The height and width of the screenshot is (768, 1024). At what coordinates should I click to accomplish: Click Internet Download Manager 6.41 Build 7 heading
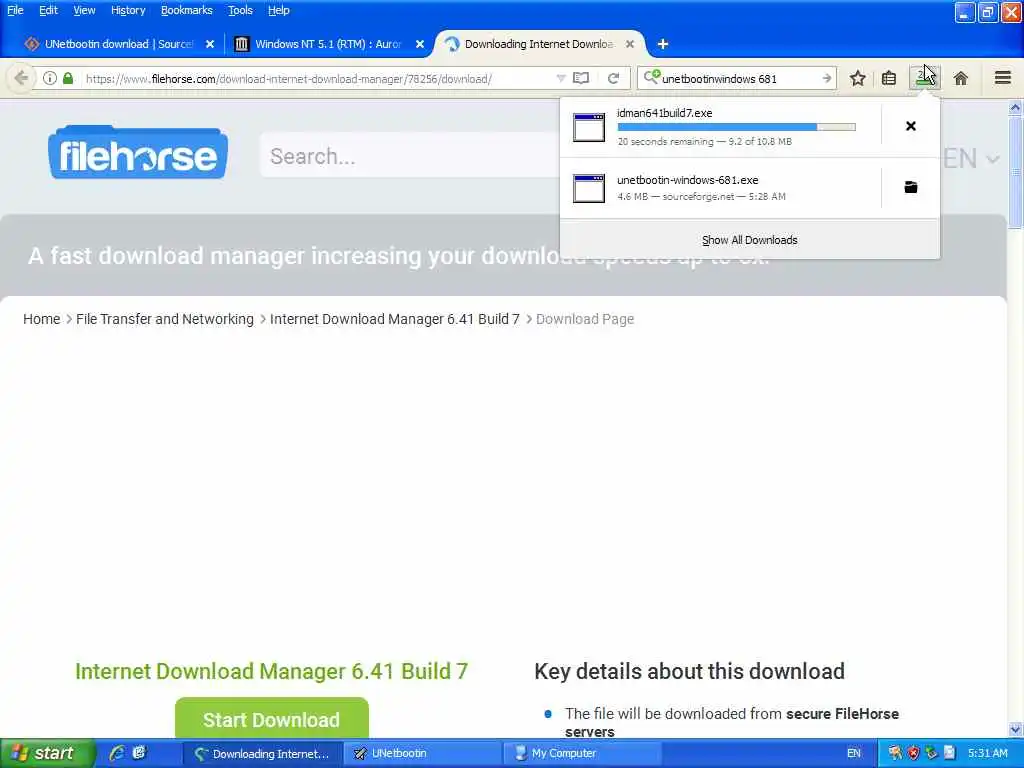(272, 671)
